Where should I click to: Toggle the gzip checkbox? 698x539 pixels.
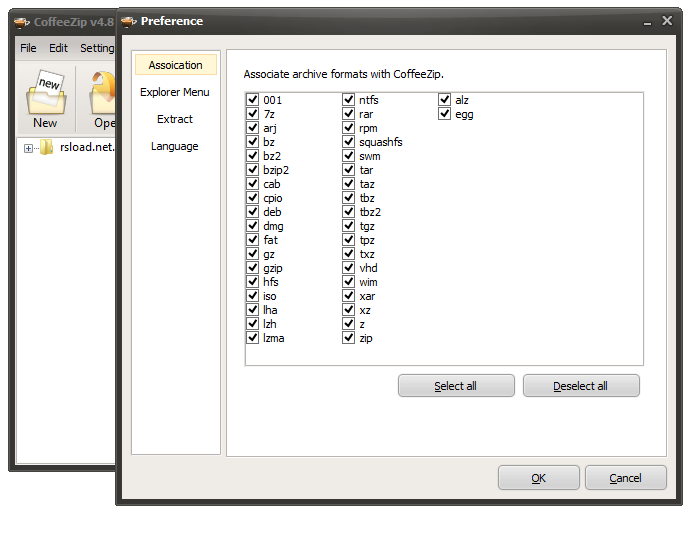click(x=253, y=267)
